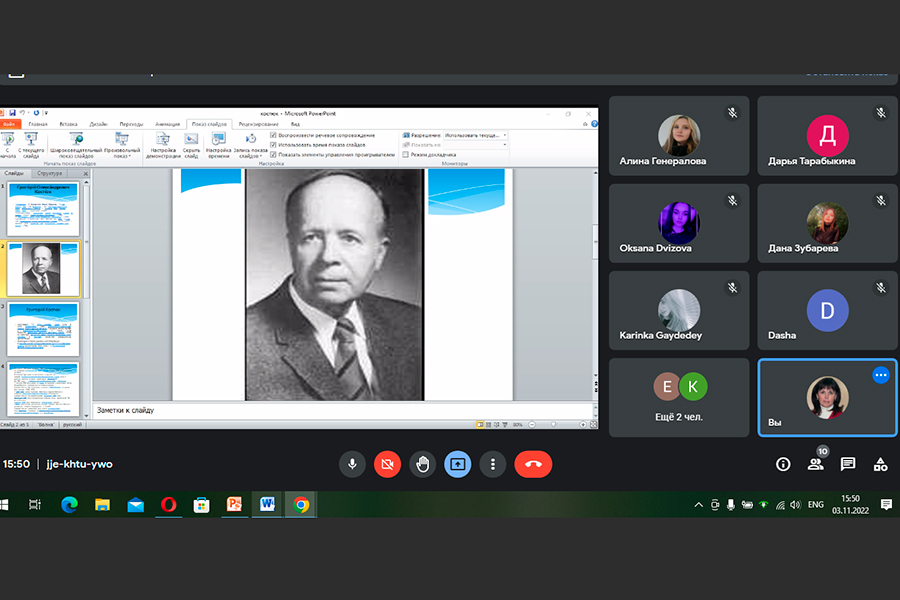Open the 'Разрешение' dropdown
The image size is (900, 600).
point(475,135)
